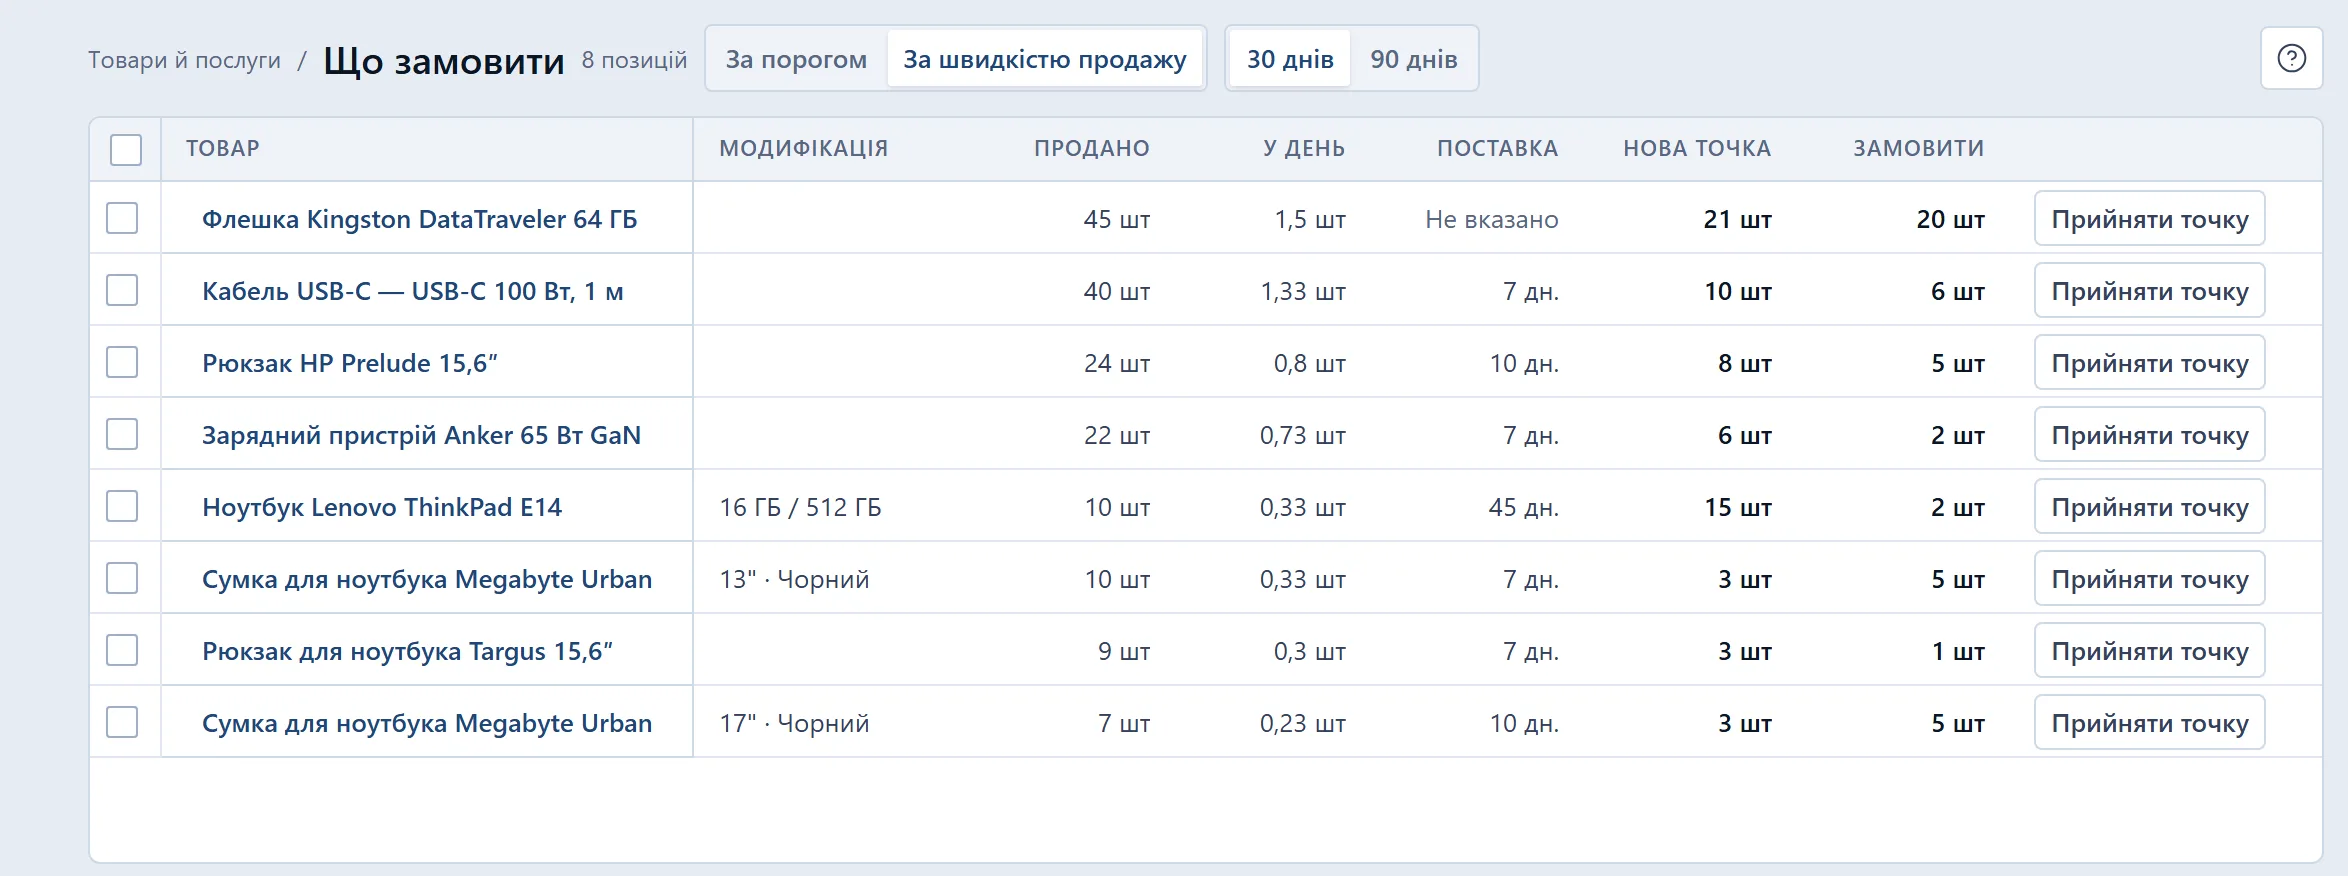
Task: Open Сумка Megabyte Urban in the 17" row
Action: [x=427, y=723]
